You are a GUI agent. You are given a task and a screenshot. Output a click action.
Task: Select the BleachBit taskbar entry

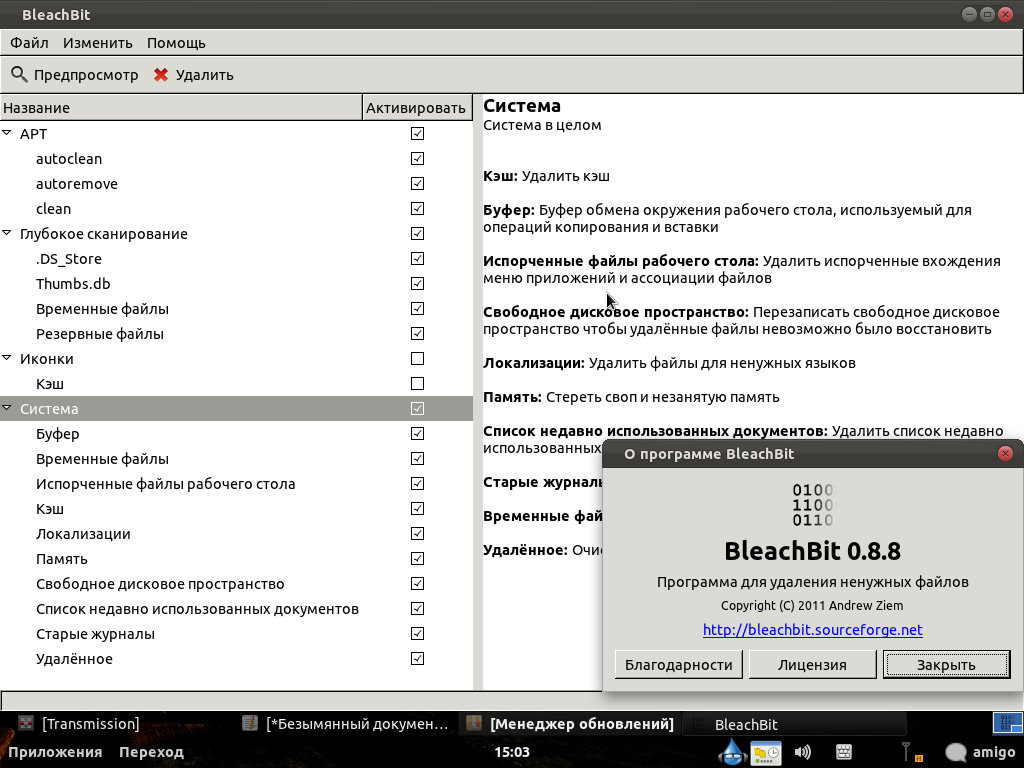click(x=794, y=724)
